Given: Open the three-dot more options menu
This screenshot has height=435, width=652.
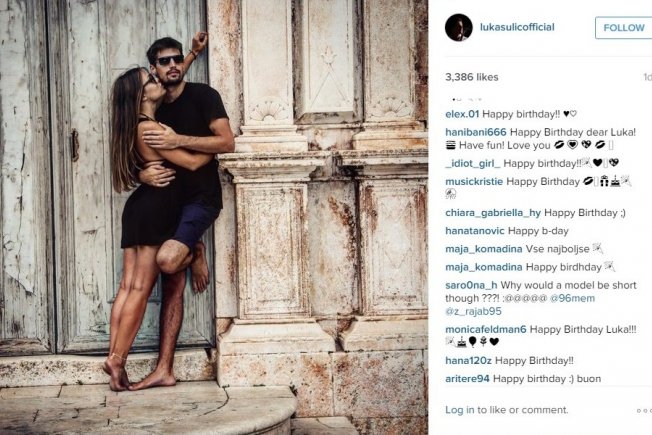Looking at the screenshot, I should click(644, 410).
